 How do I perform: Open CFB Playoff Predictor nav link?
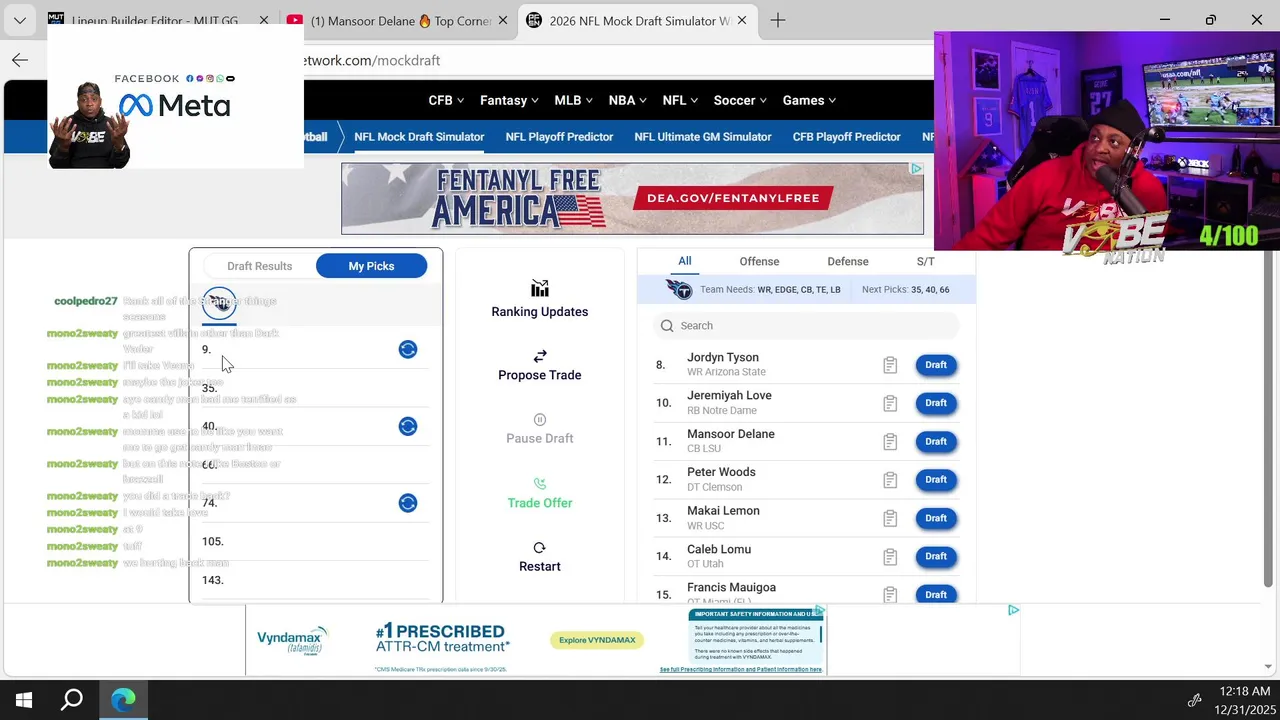(847, 137)
